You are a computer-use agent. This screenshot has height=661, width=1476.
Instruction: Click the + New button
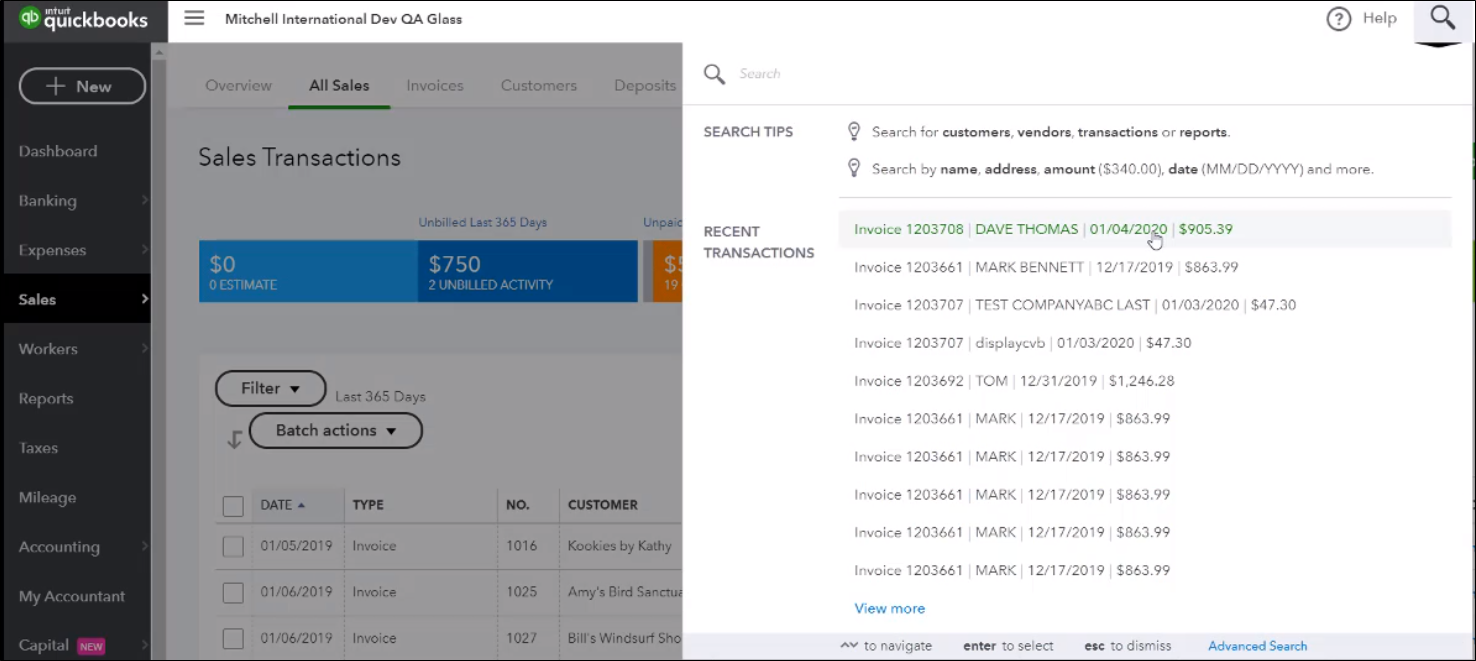click(82, 87)
